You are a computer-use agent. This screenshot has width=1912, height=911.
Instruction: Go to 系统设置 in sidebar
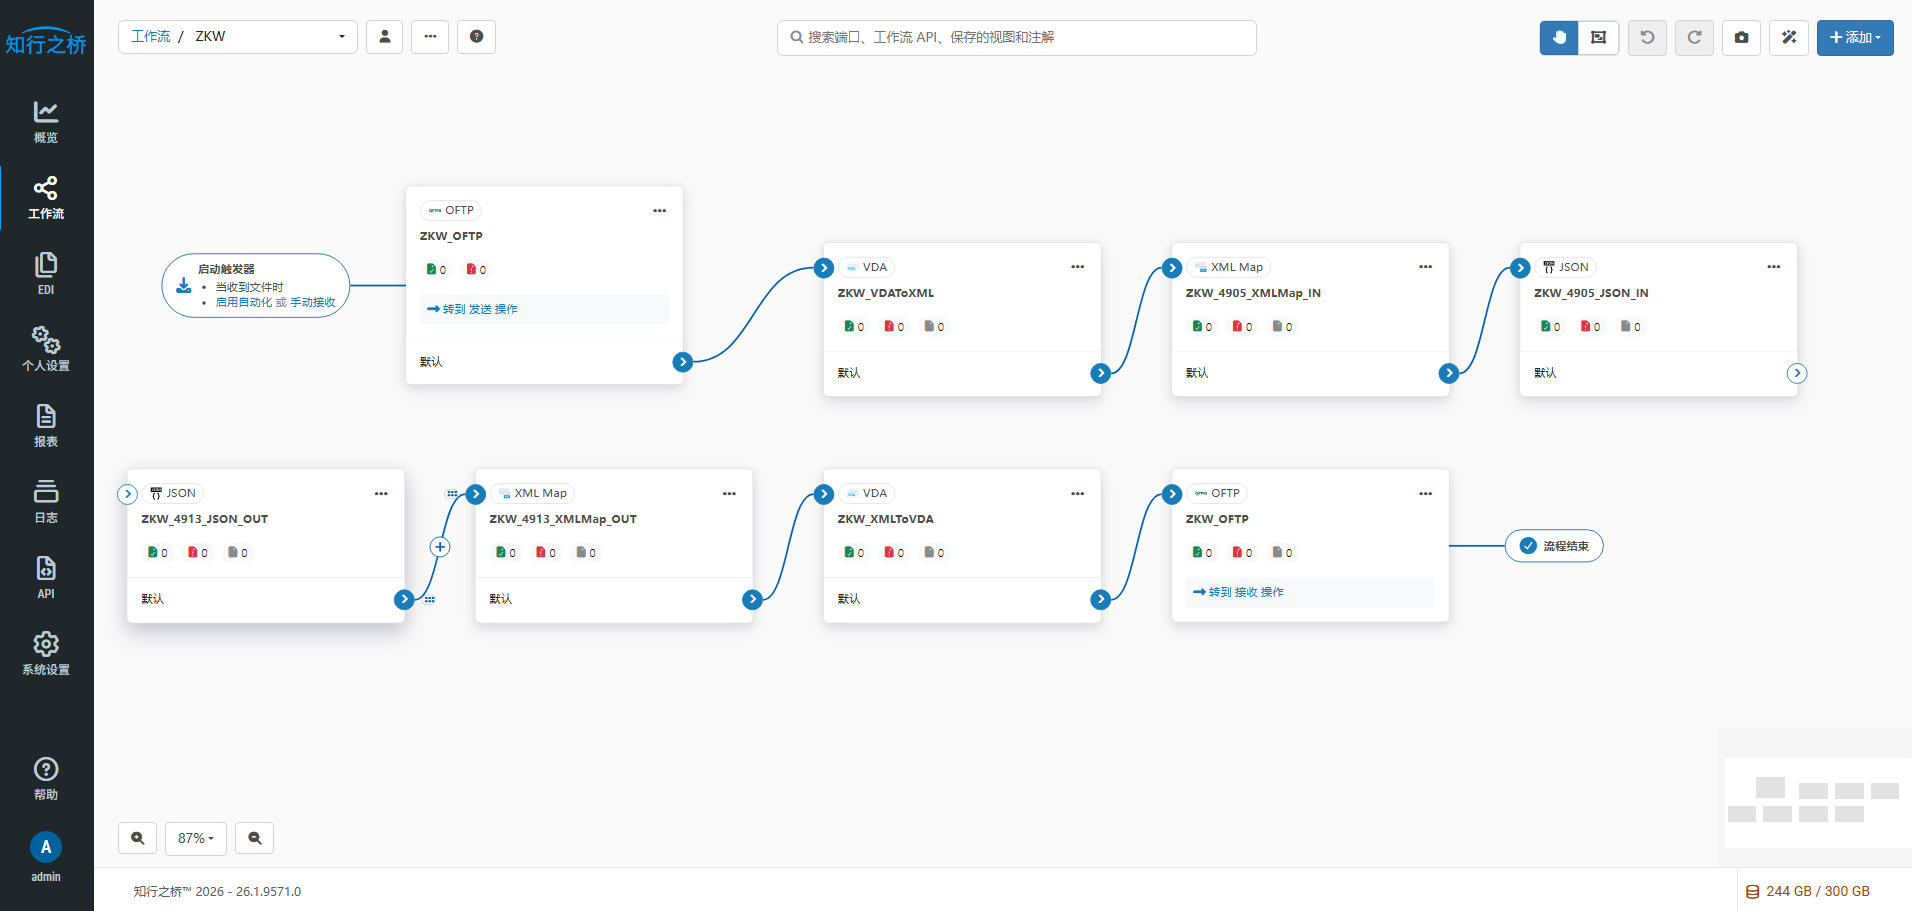click(46, 653)
